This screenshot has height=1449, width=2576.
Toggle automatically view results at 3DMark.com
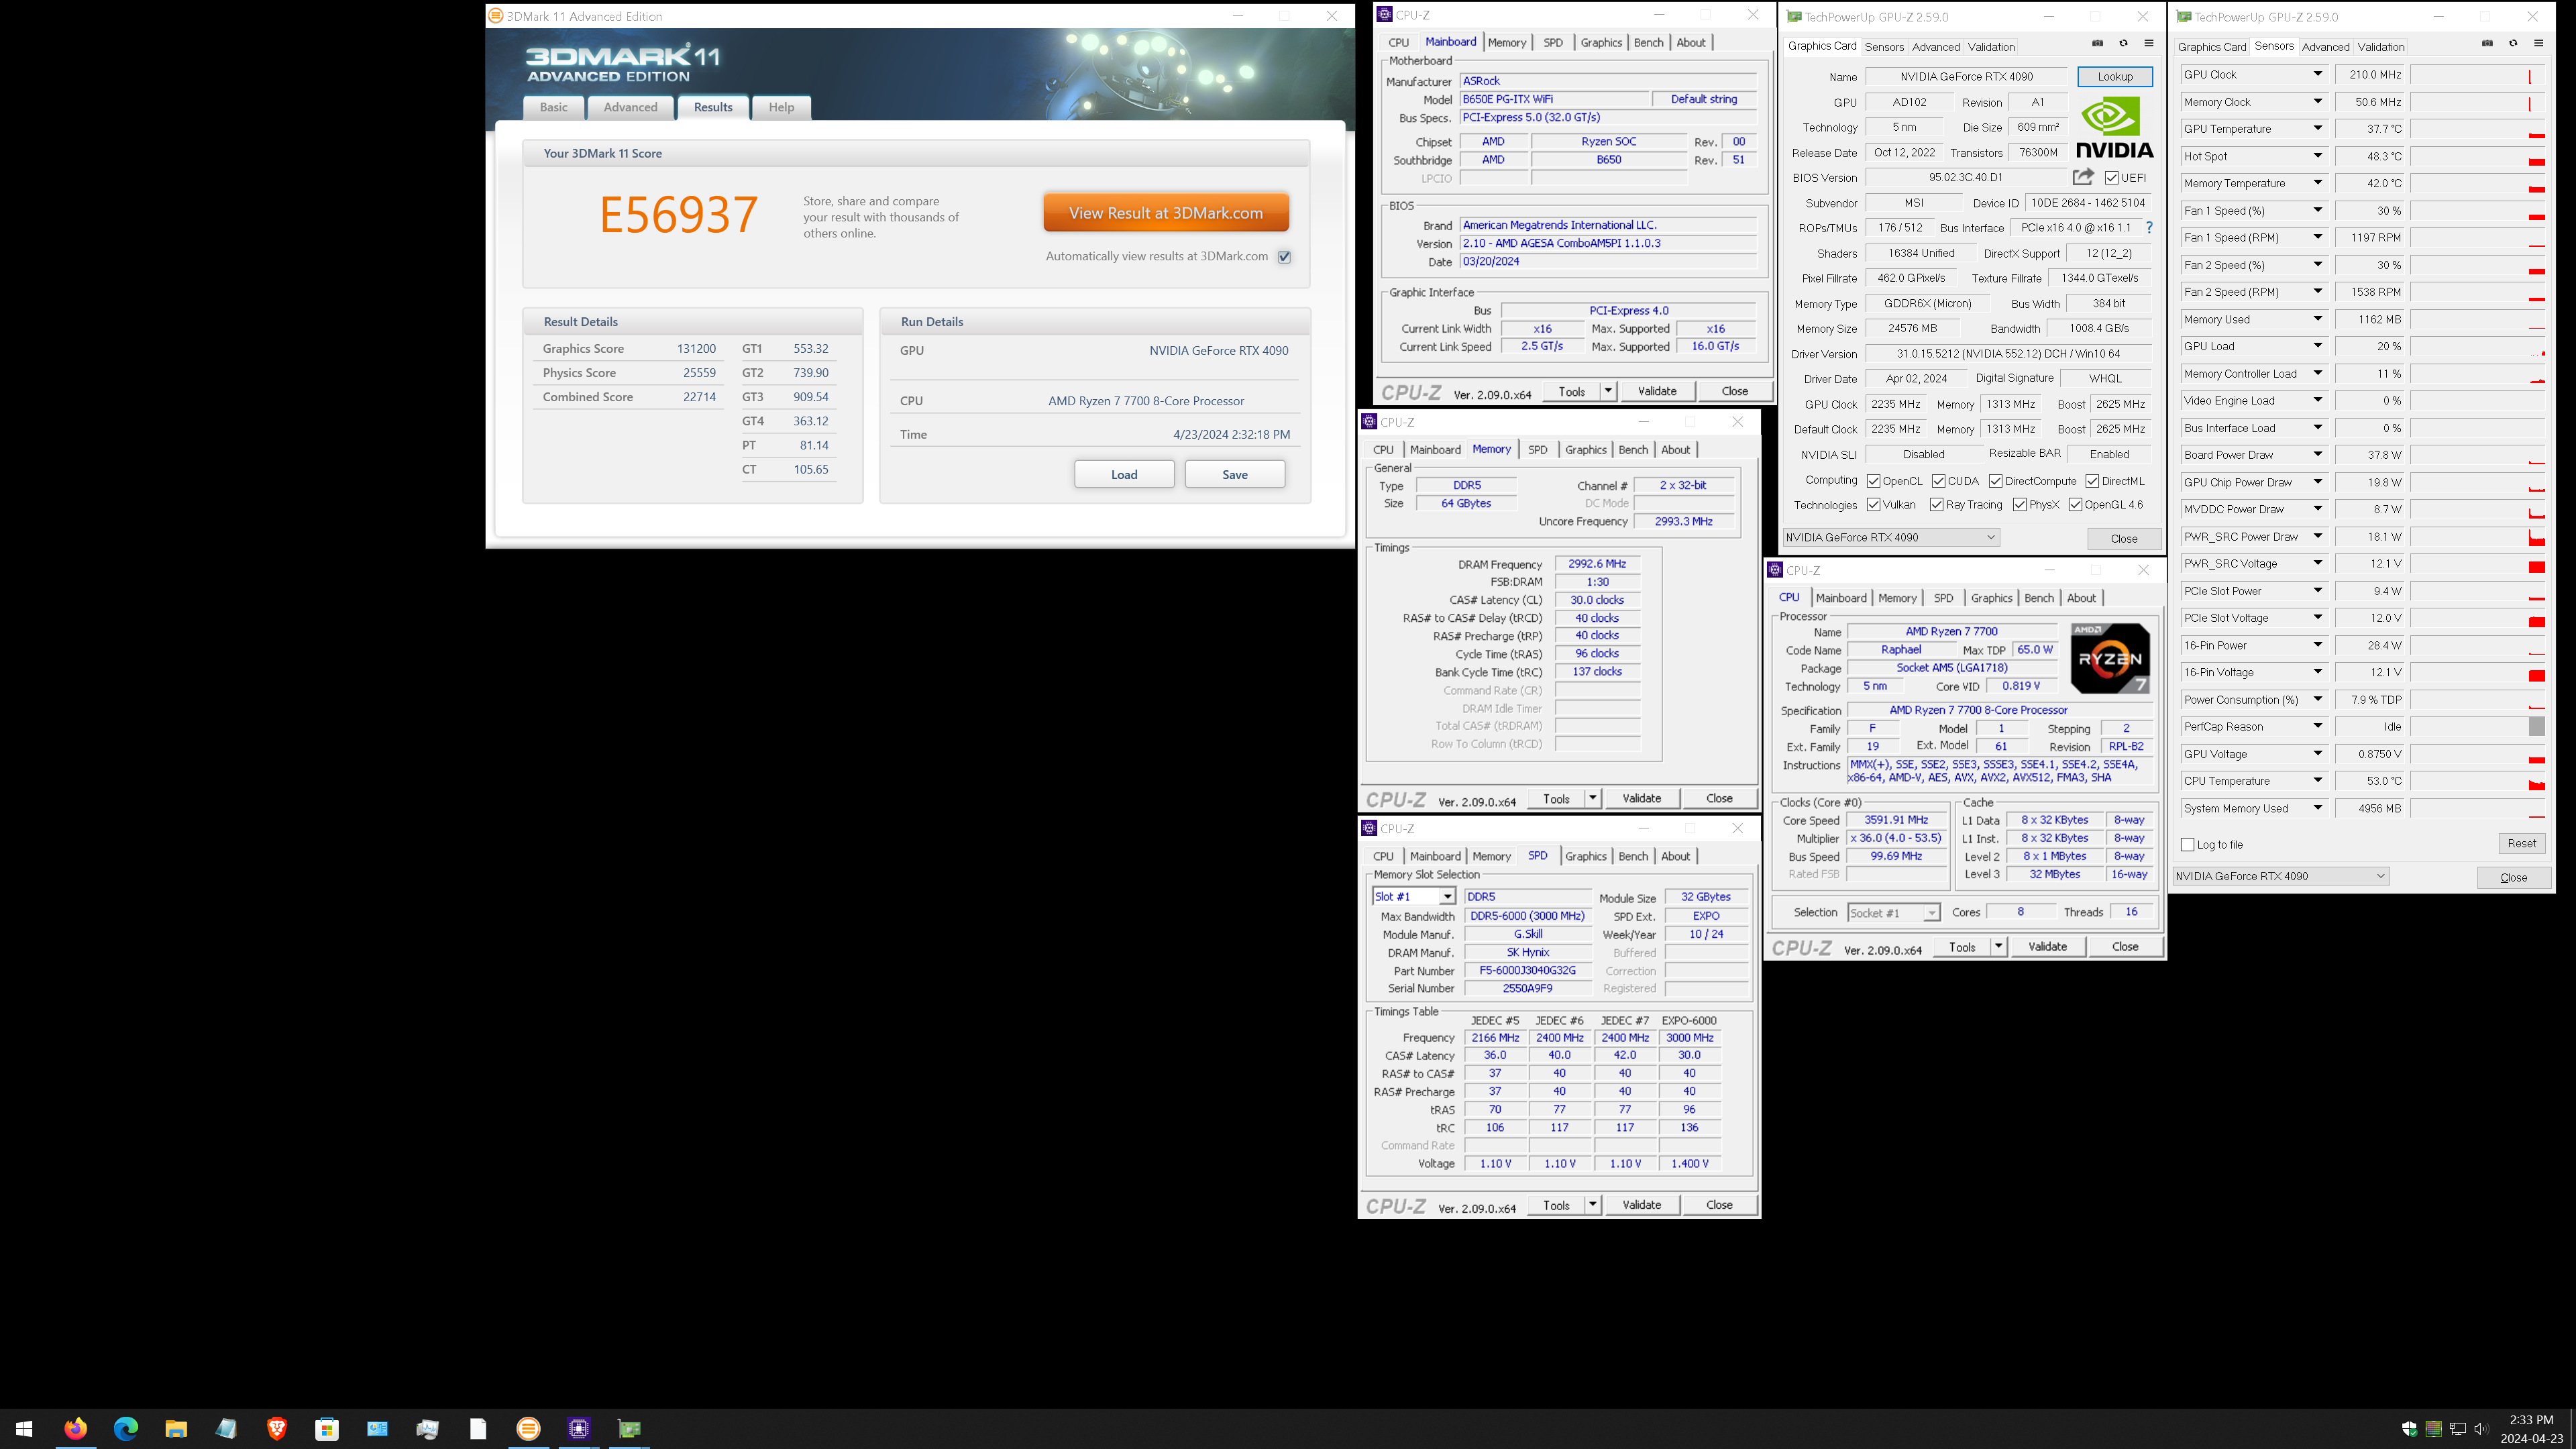coord(1284,257)
